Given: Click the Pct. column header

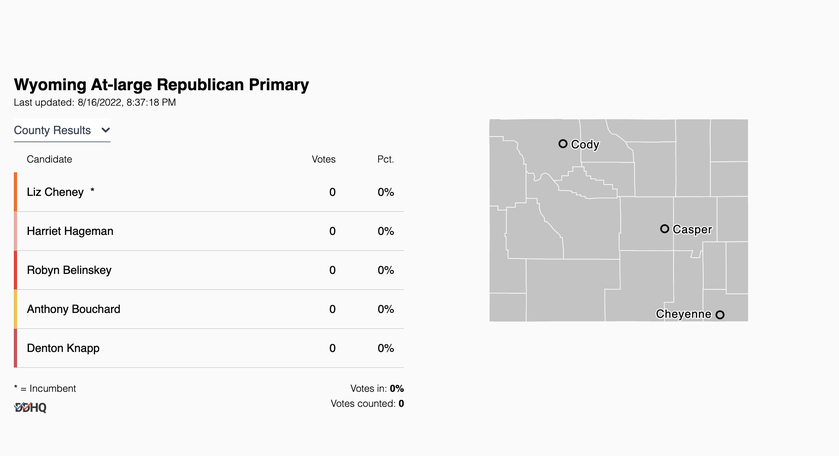Looking at the screenshot, I should coord(385,159).
